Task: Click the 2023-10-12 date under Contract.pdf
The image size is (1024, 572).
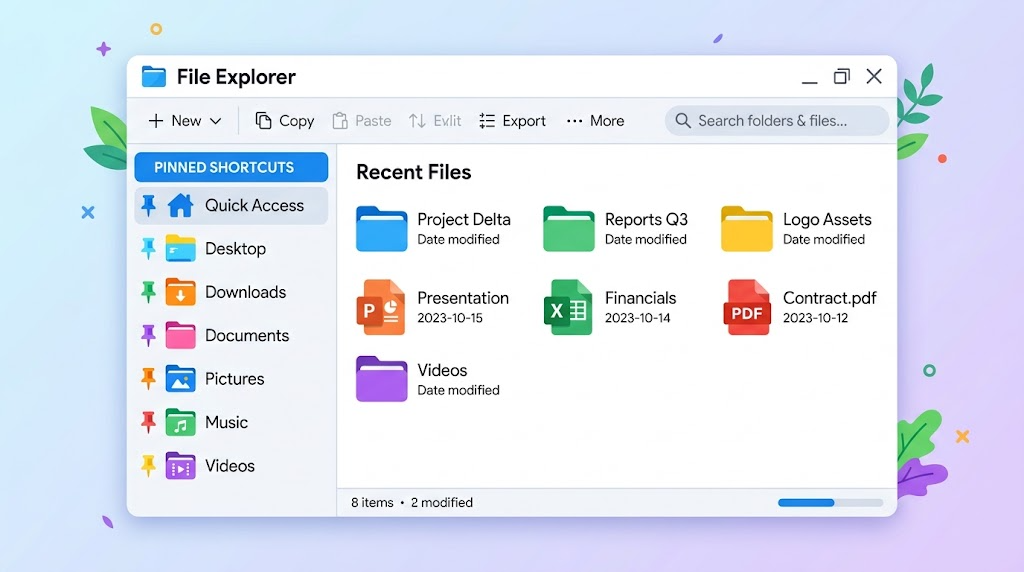Action: tap(816, 318)
